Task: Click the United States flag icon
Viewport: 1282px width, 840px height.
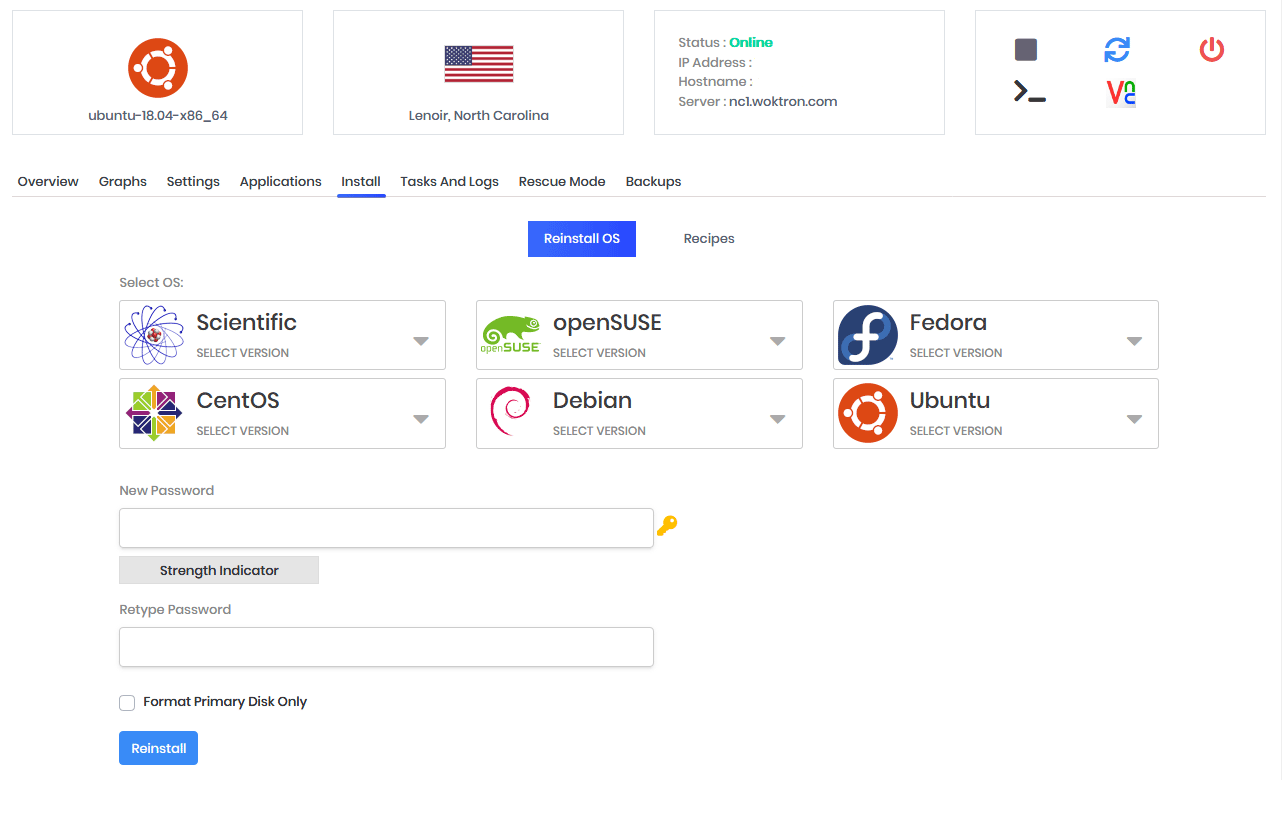Action: tap(479, 64)
